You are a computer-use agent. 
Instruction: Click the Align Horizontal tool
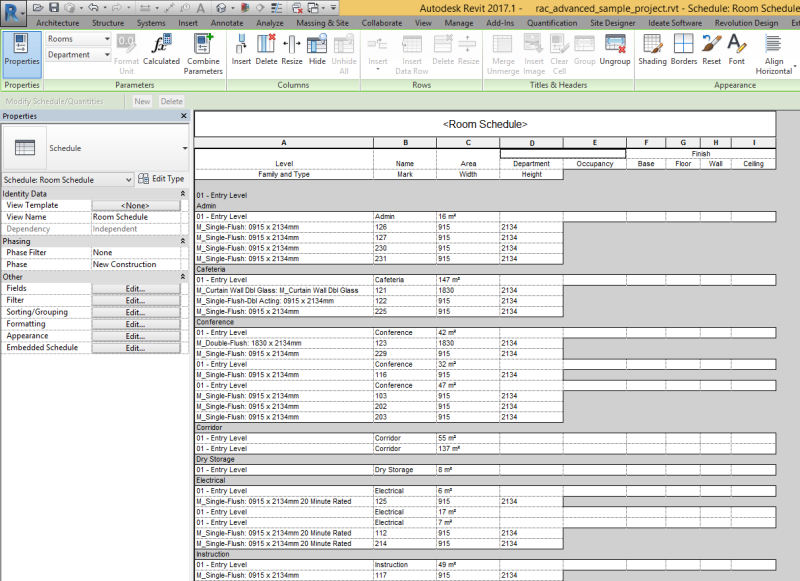(771, 52)
